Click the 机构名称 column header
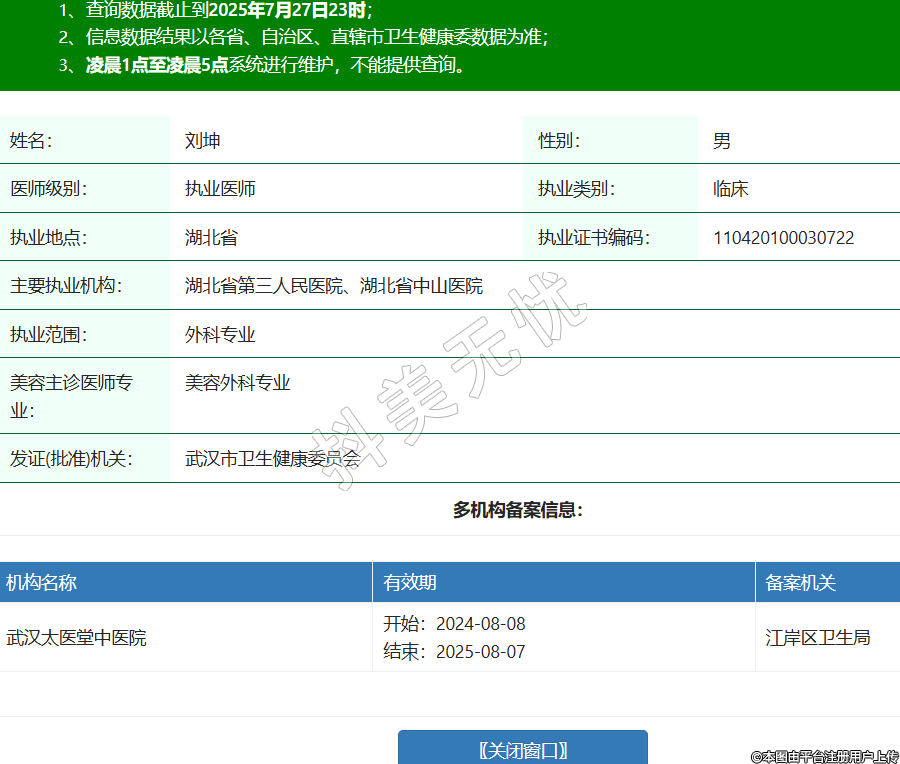The width and height of the screenshot is (900, 764). click(42, 583)
